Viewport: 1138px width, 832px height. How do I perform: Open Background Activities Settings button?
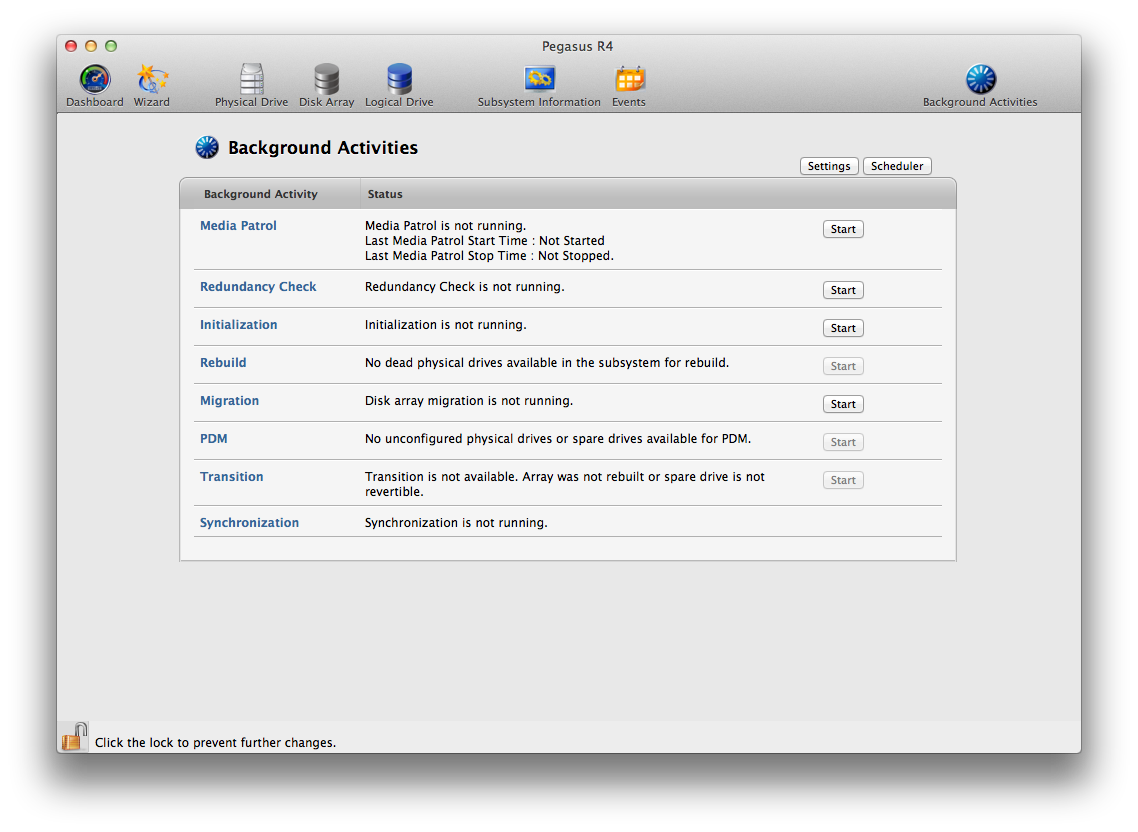[x=829, y=166]
